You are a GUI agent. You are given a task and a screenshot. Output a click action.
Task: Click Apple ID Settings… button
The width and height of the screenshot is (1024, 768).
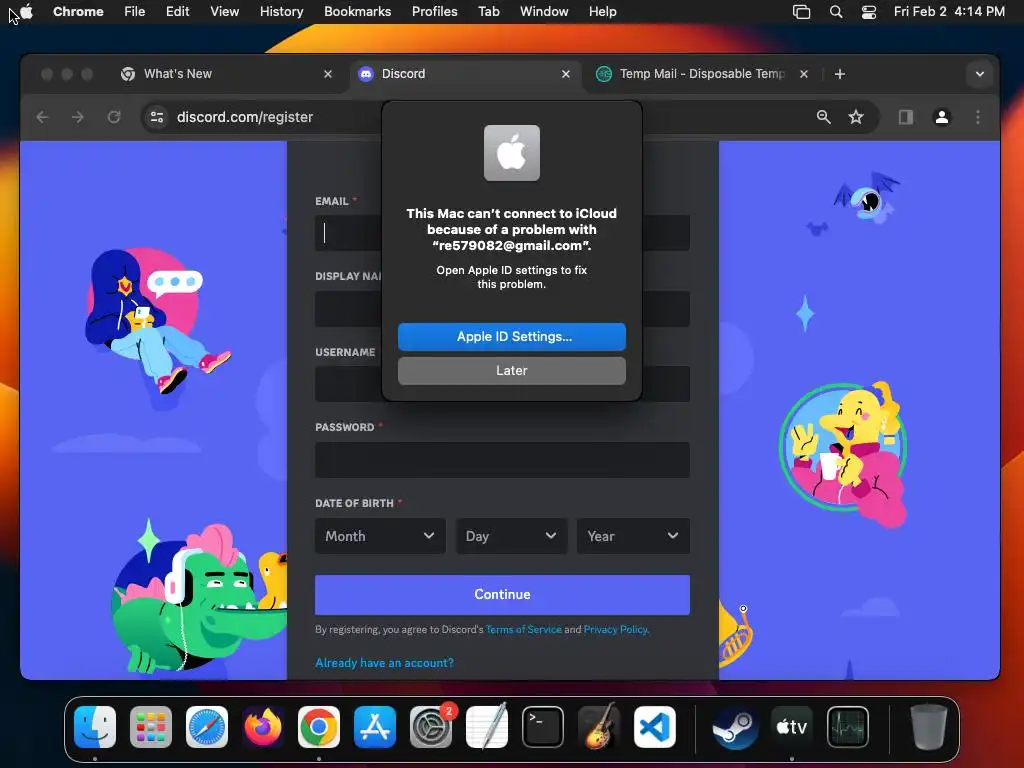(511, 336)
